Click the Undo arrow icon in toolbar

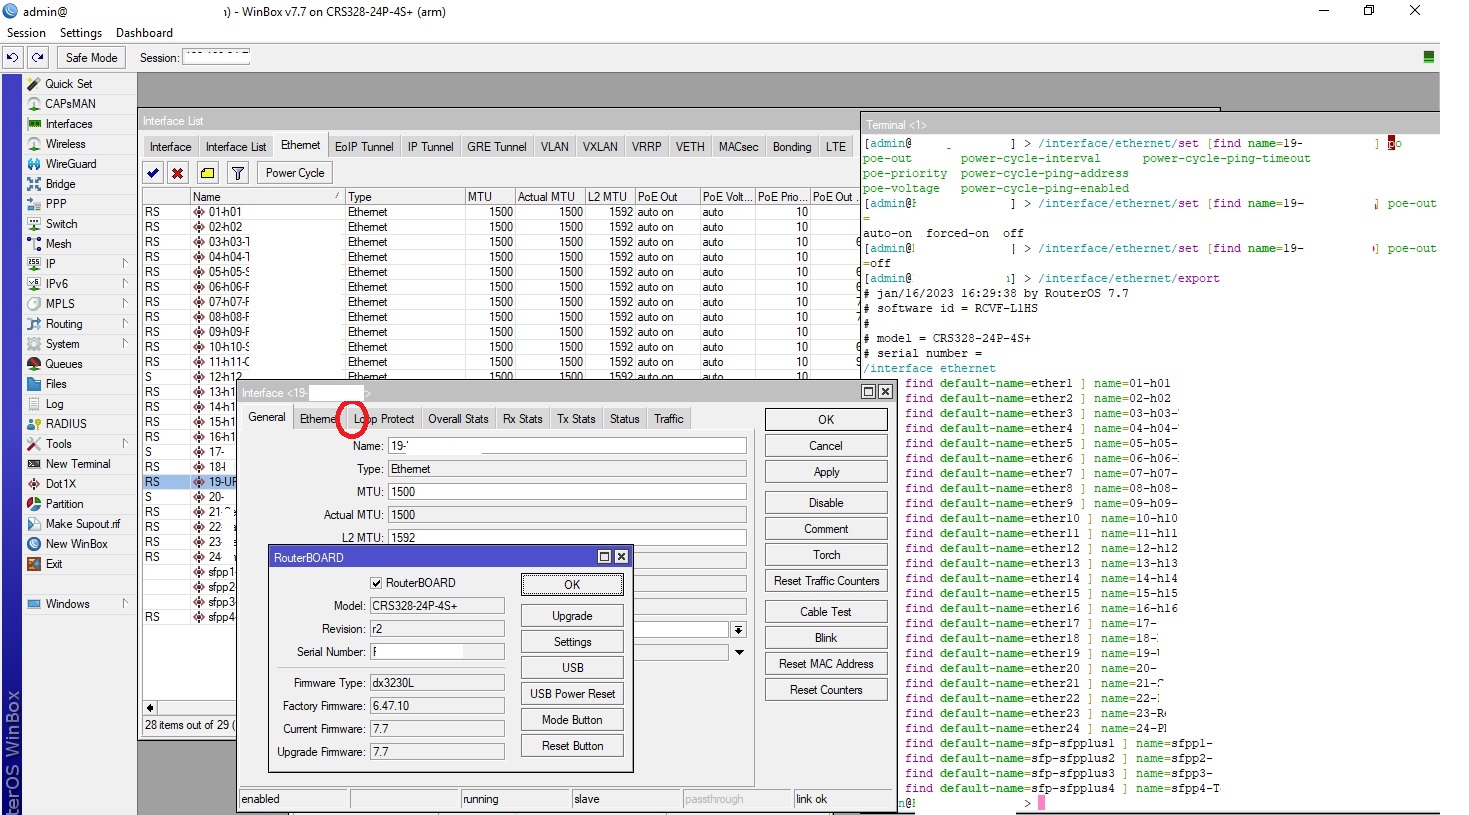coord(13,58)
